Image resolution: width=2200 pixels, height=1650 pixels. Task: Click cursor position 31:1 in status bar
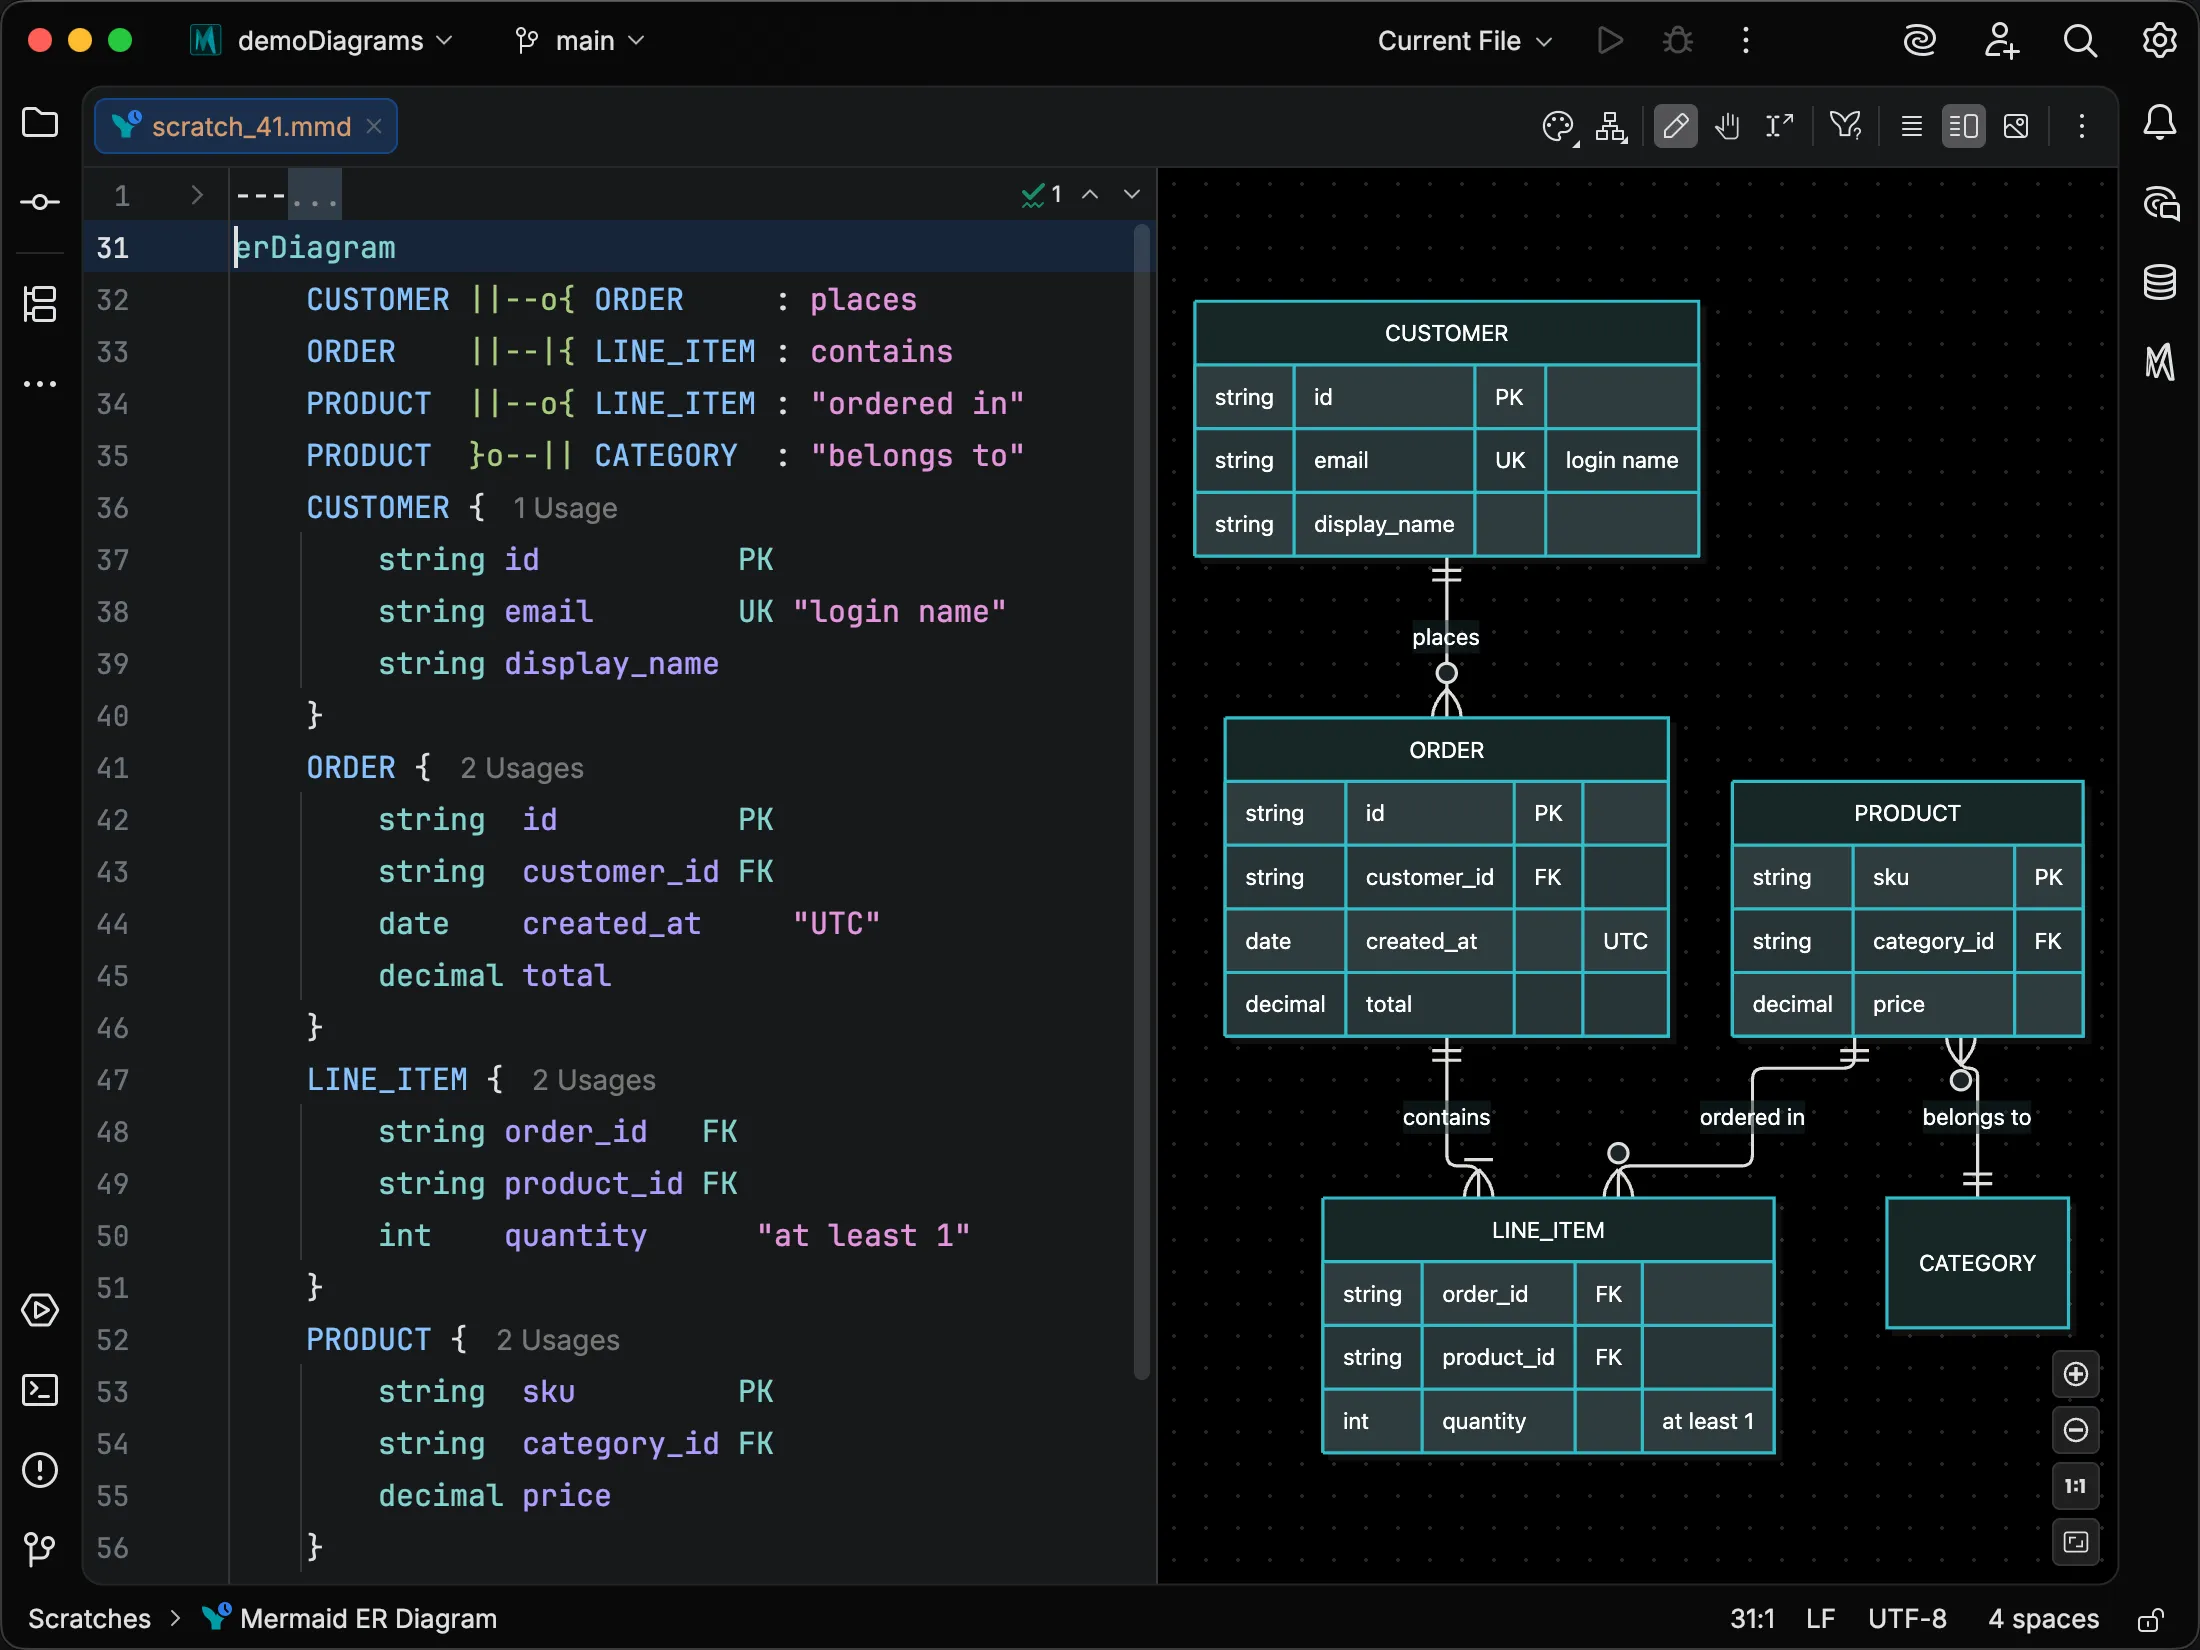point(1752,1619)
